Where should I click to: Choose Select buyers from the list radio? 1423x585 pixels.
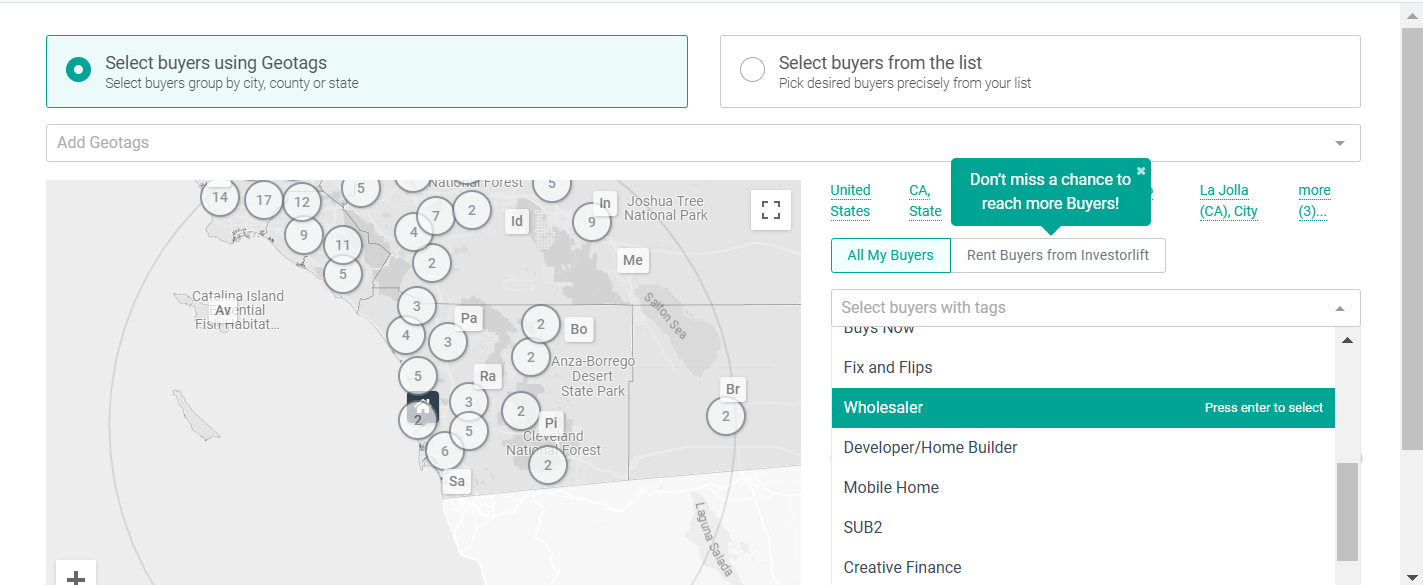[x=752, y=70]
